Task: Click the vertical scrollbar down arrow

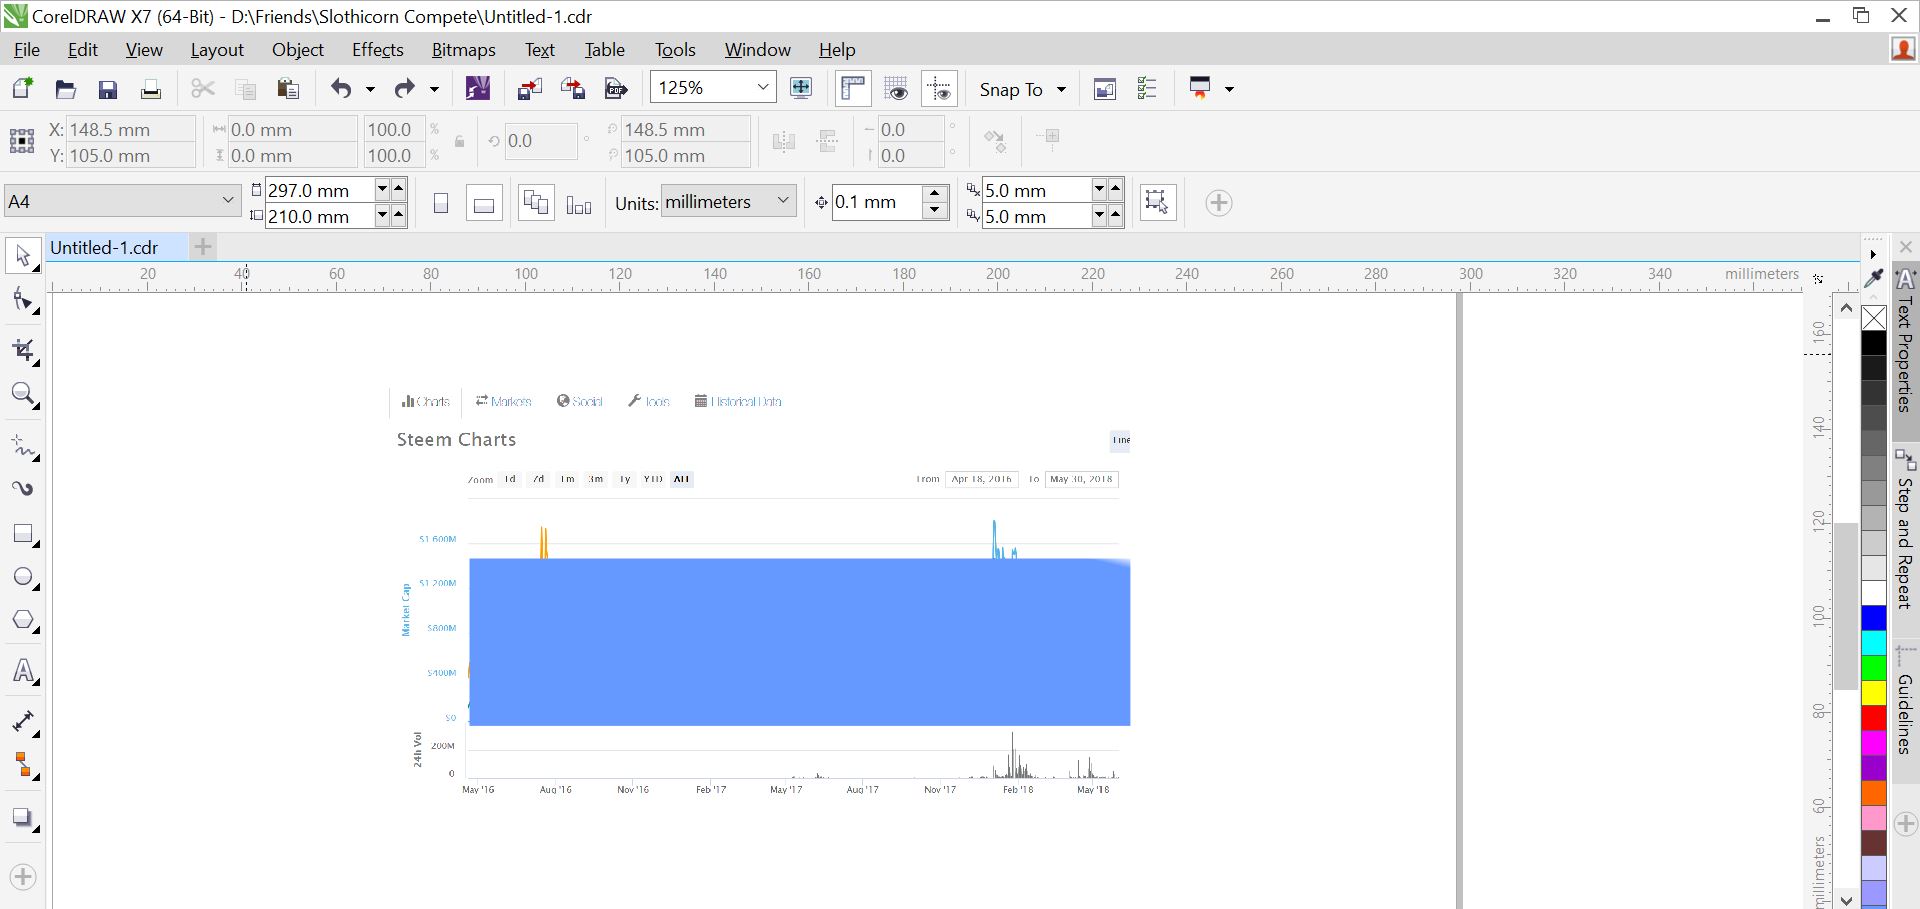Action: click(1846, 900)
